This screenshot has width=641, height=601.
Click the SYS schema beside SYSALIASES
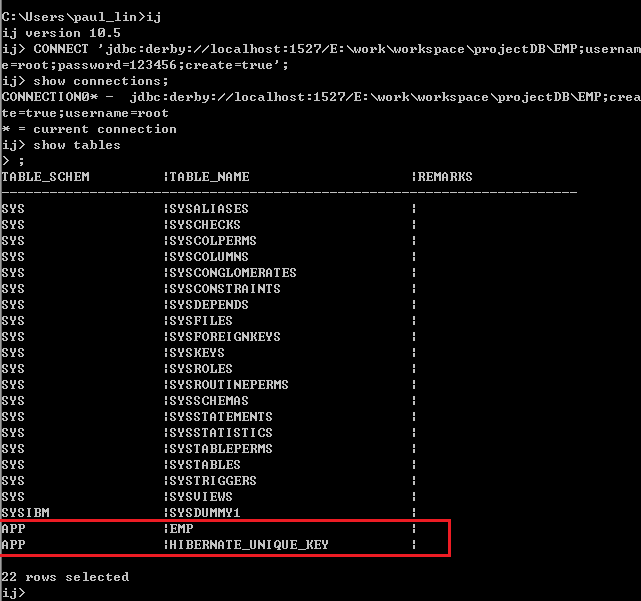[13, 209]
